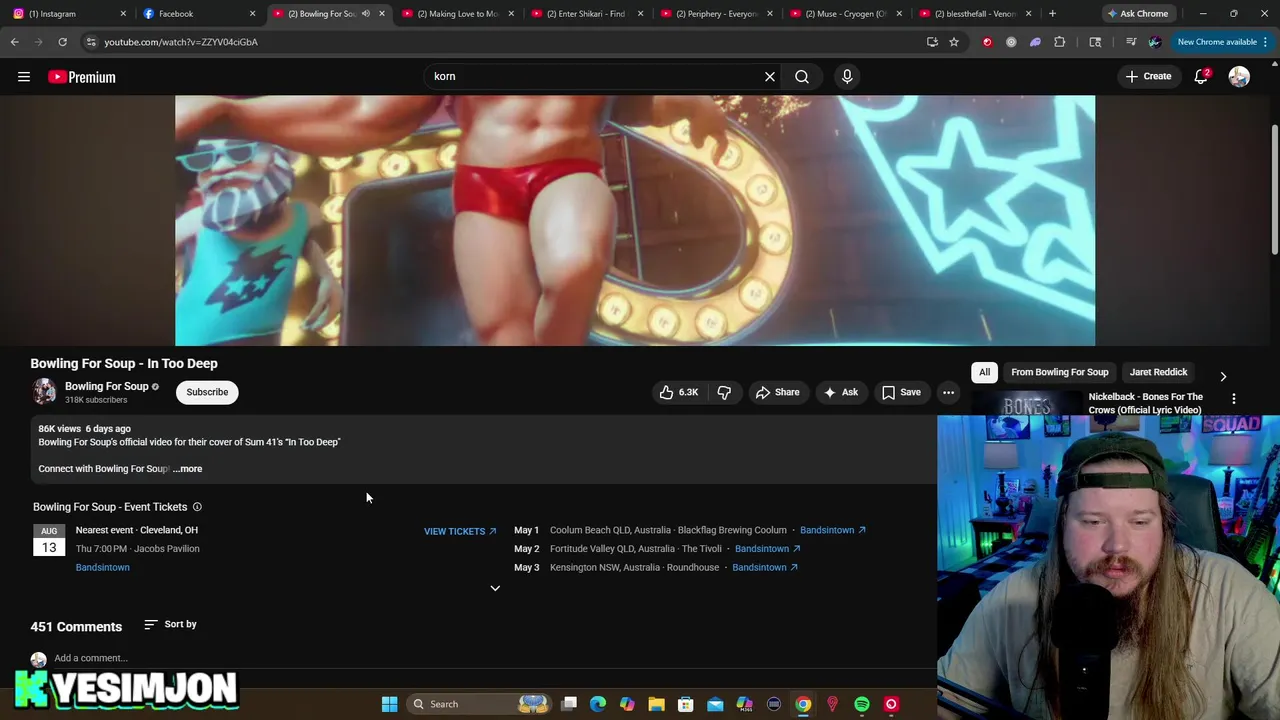The image size is (1280, 720).
Task: Open Bowling For Soup channel avatar
Action: [44, 391]
